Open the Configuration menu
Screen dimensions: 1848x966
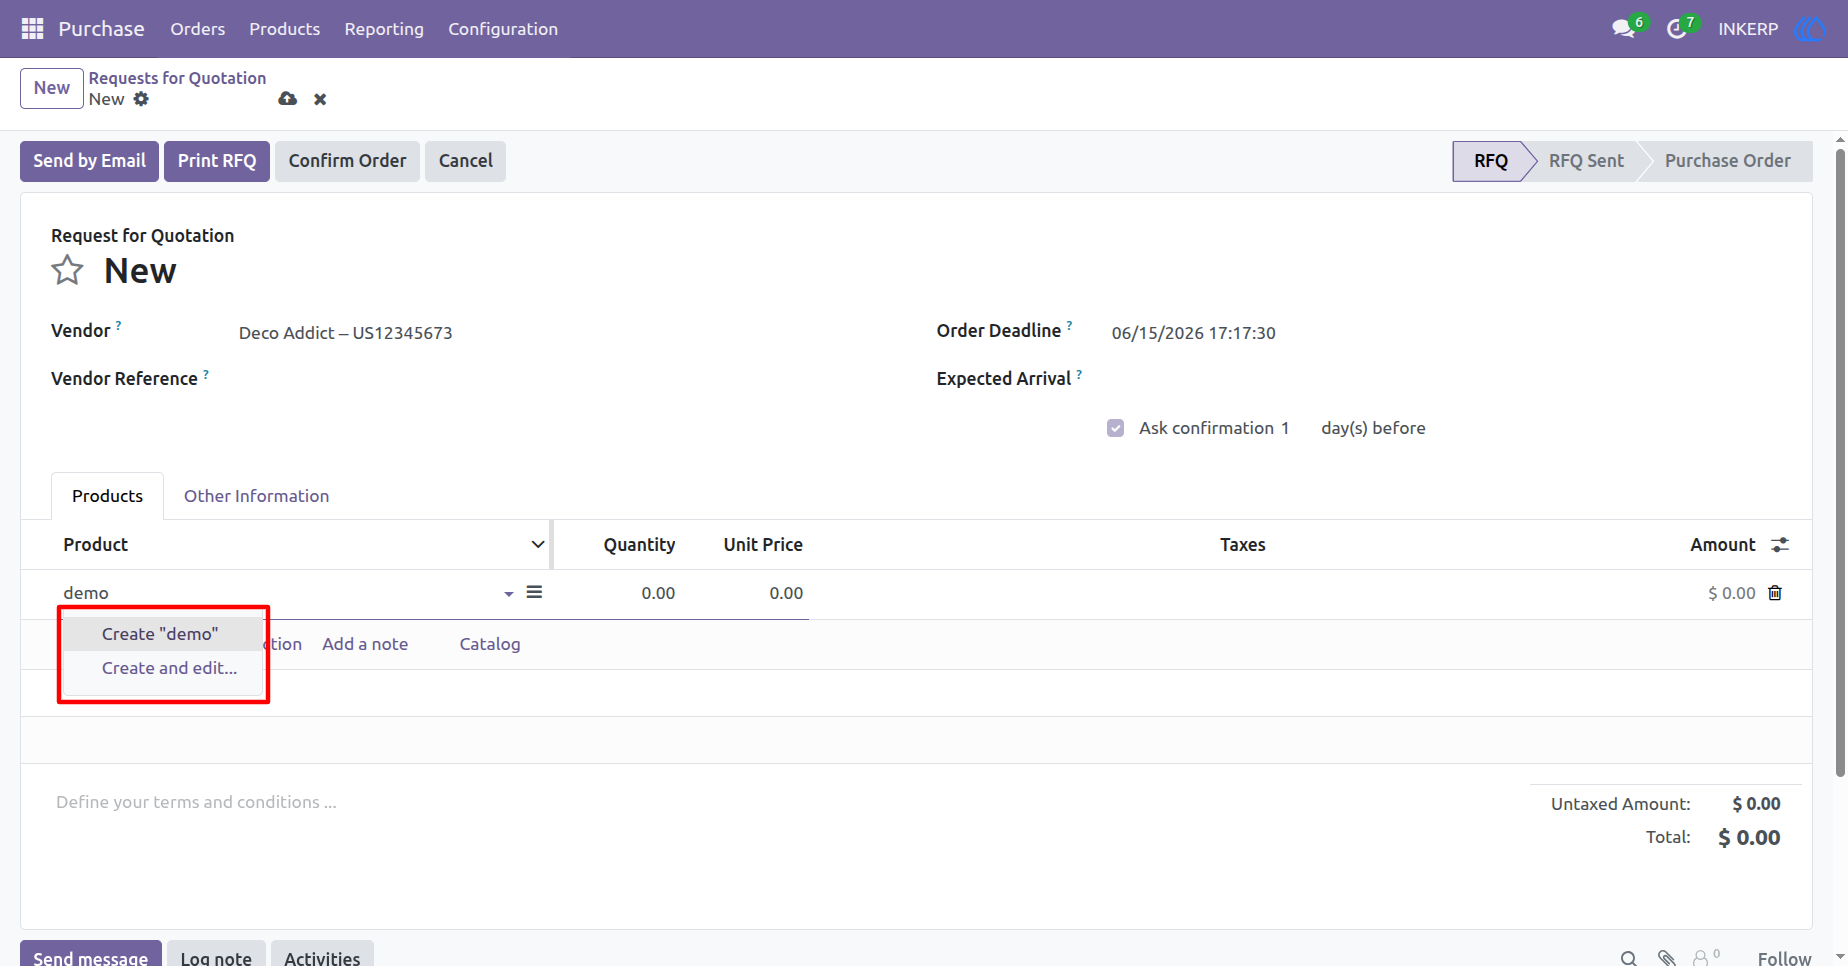[x=503, y=29]
